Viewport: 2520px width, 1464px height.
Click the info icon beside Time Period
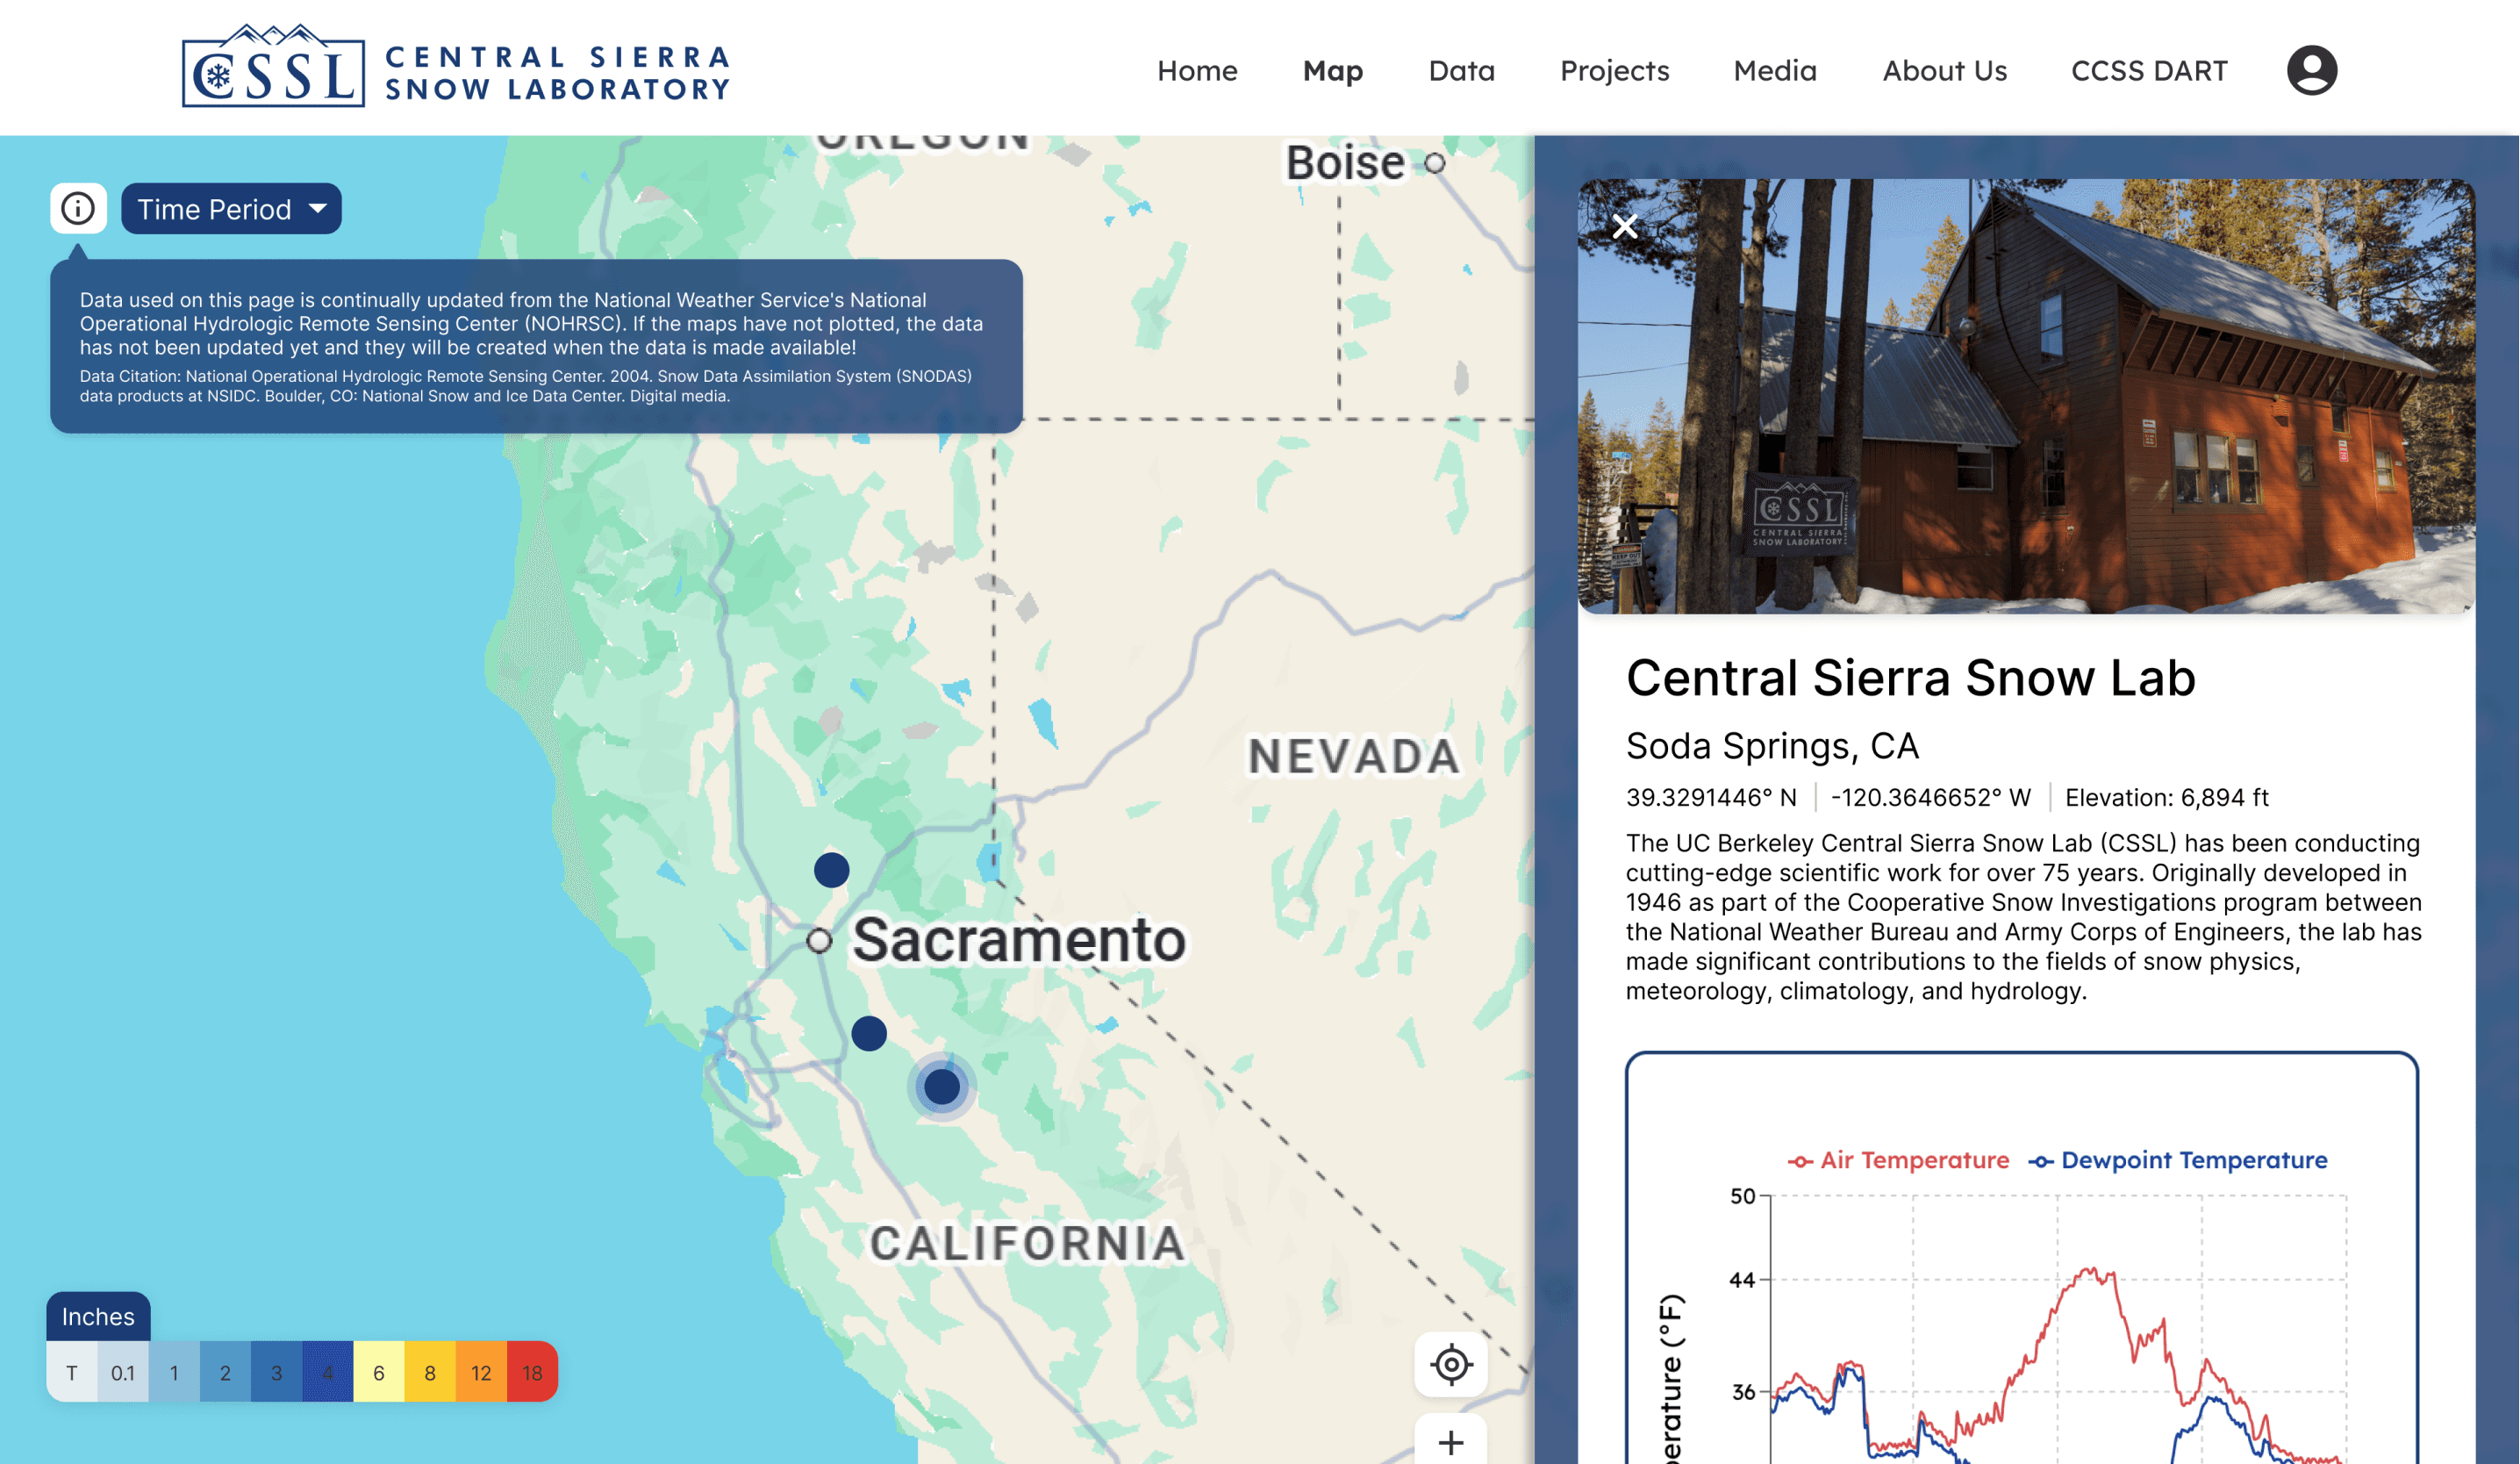coord(78,209)
